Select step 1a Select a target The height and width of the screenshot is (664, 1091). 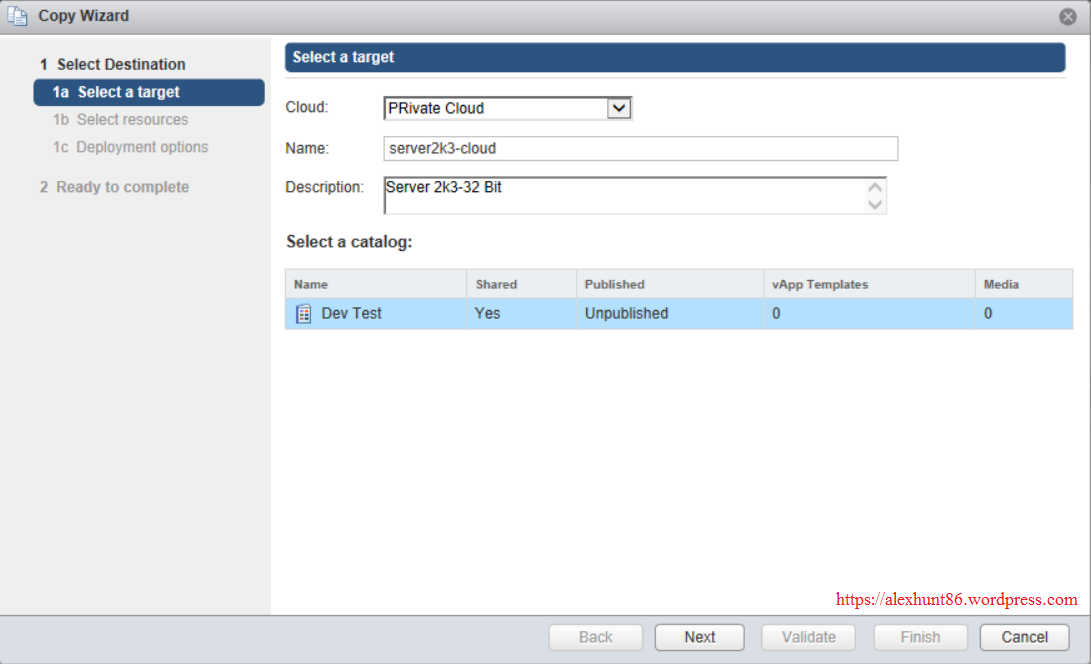pyautogui.click(x=148, y=92)
